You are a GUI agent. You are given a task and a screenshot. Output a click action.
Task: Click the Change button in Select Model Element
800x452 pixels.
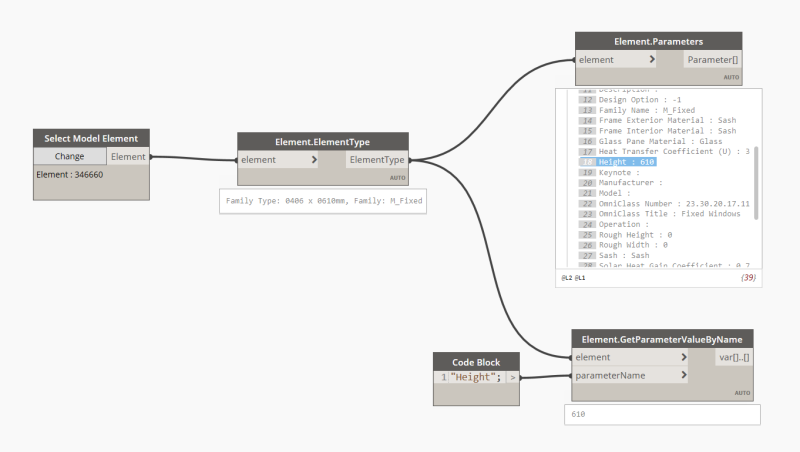pos(70,156)
